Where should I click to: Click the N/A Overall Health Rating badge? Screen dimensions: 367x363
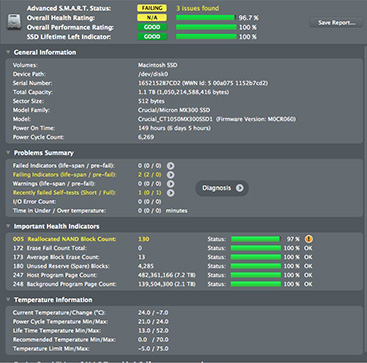pyautogui.click(x=152, y=18)
